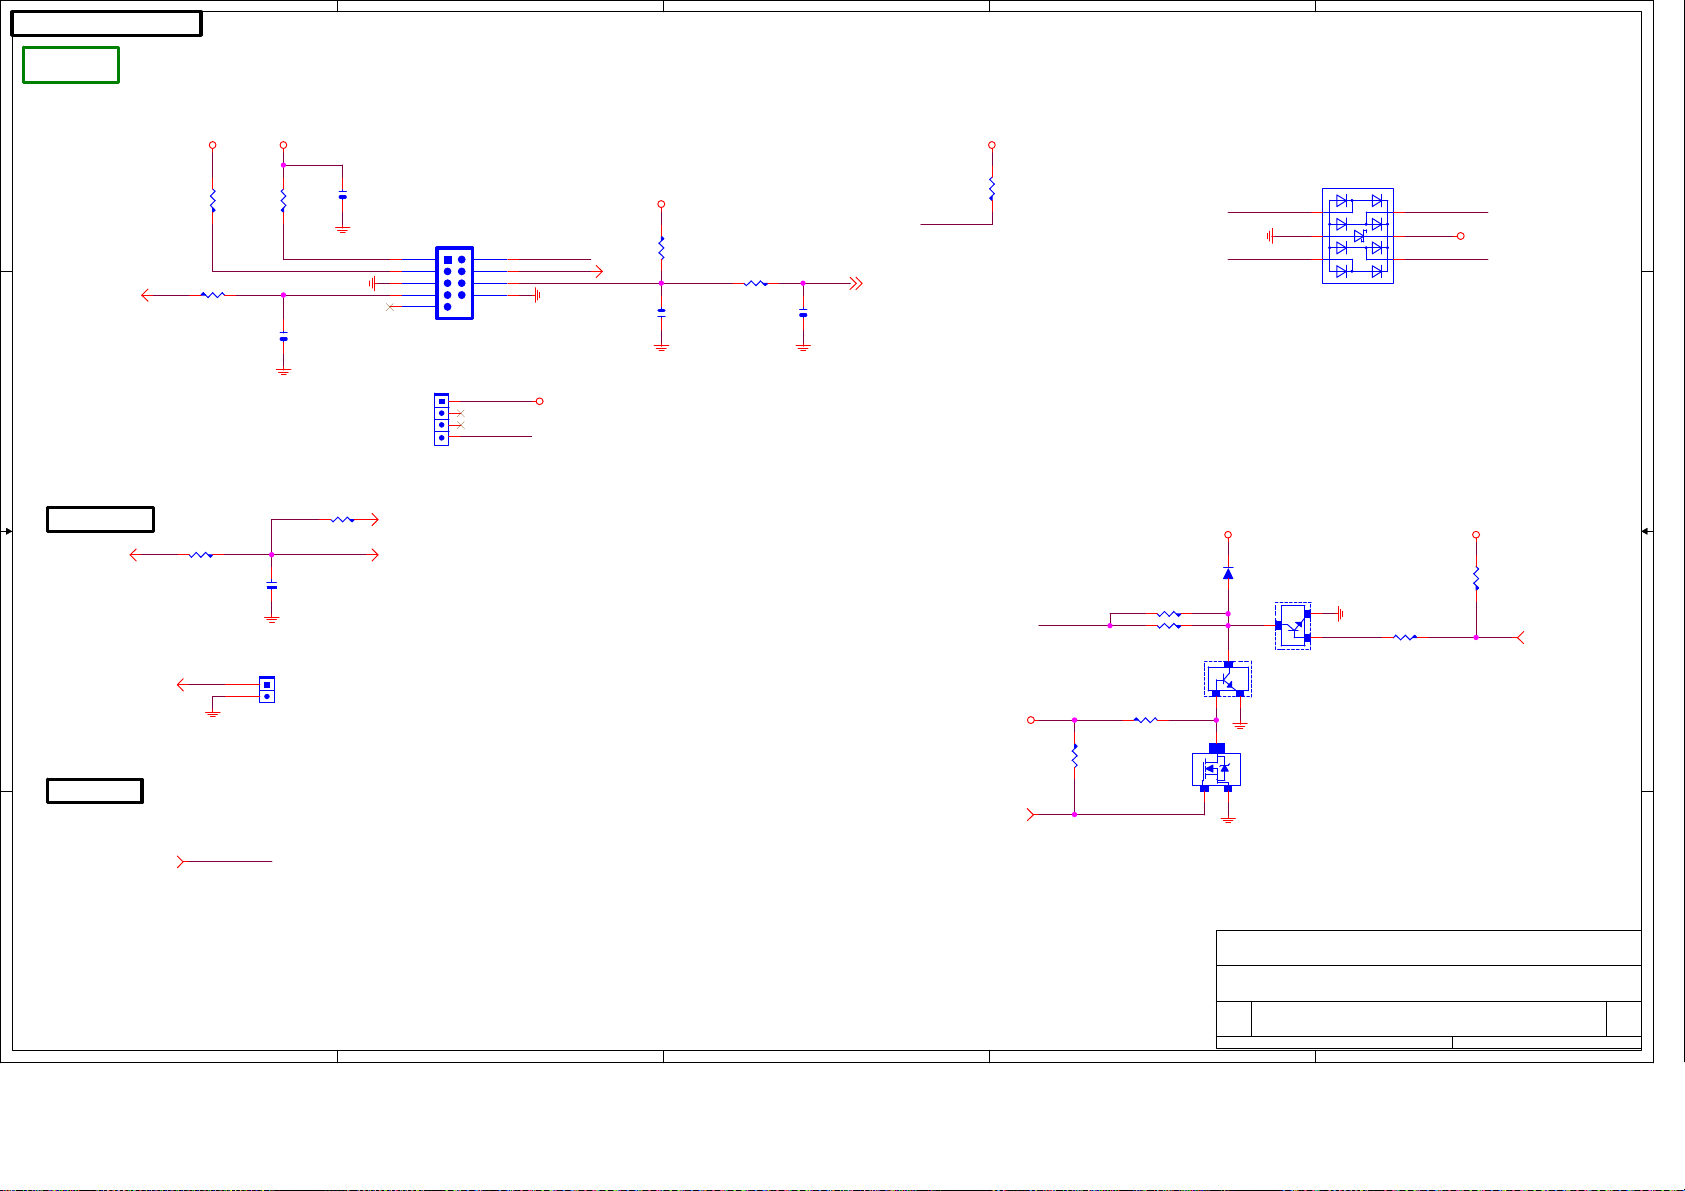Select the lower of the two parallel resistors

point(1168,626)
